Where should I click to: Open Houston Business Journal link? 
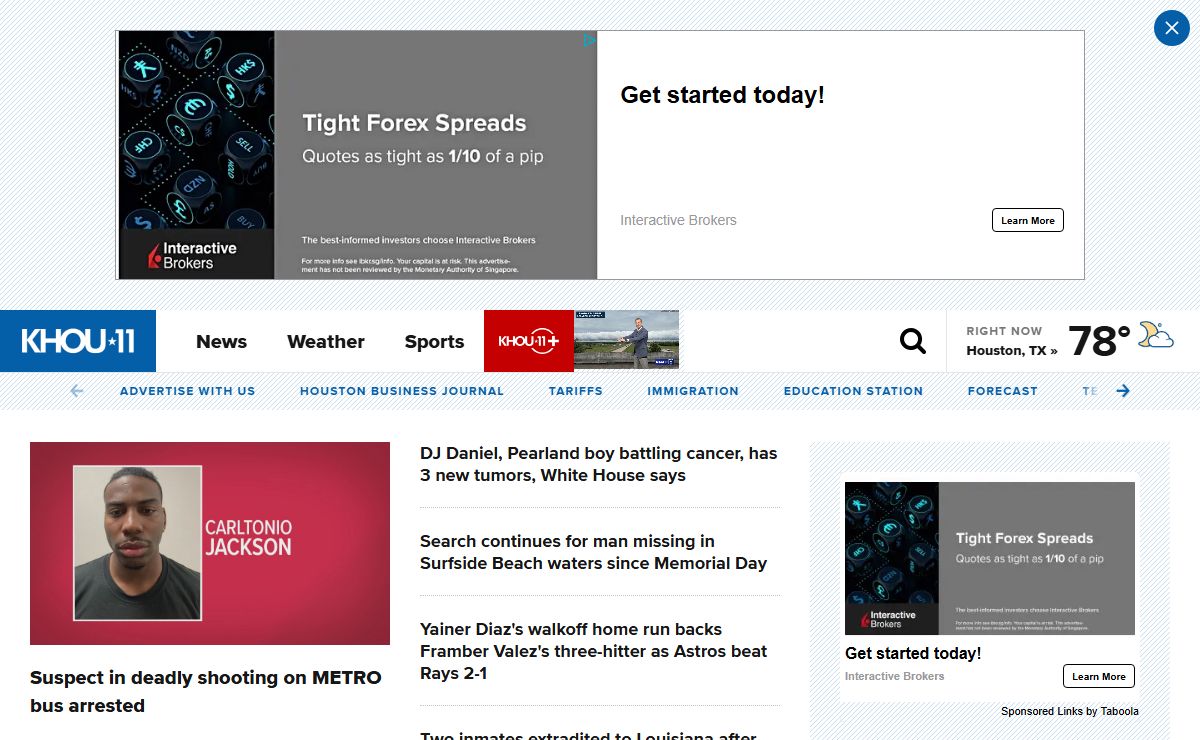[402, 391]
